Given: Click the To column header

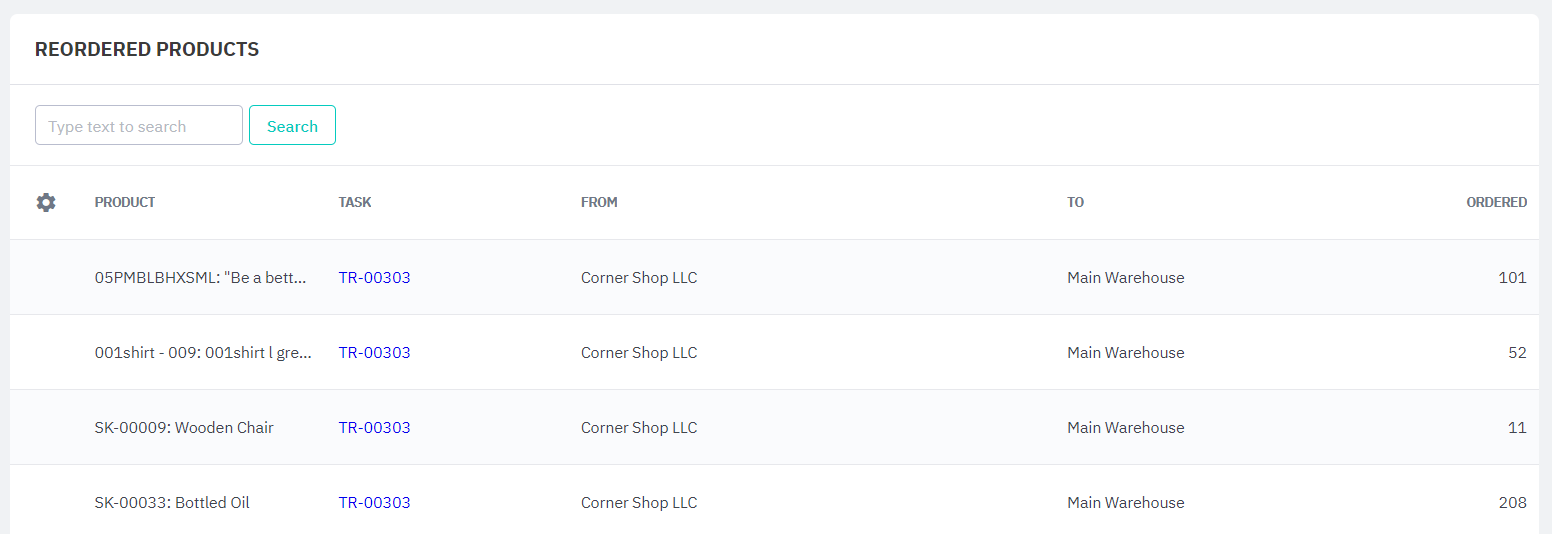Looking at the screenshot, I should [x=1075, y=202].
